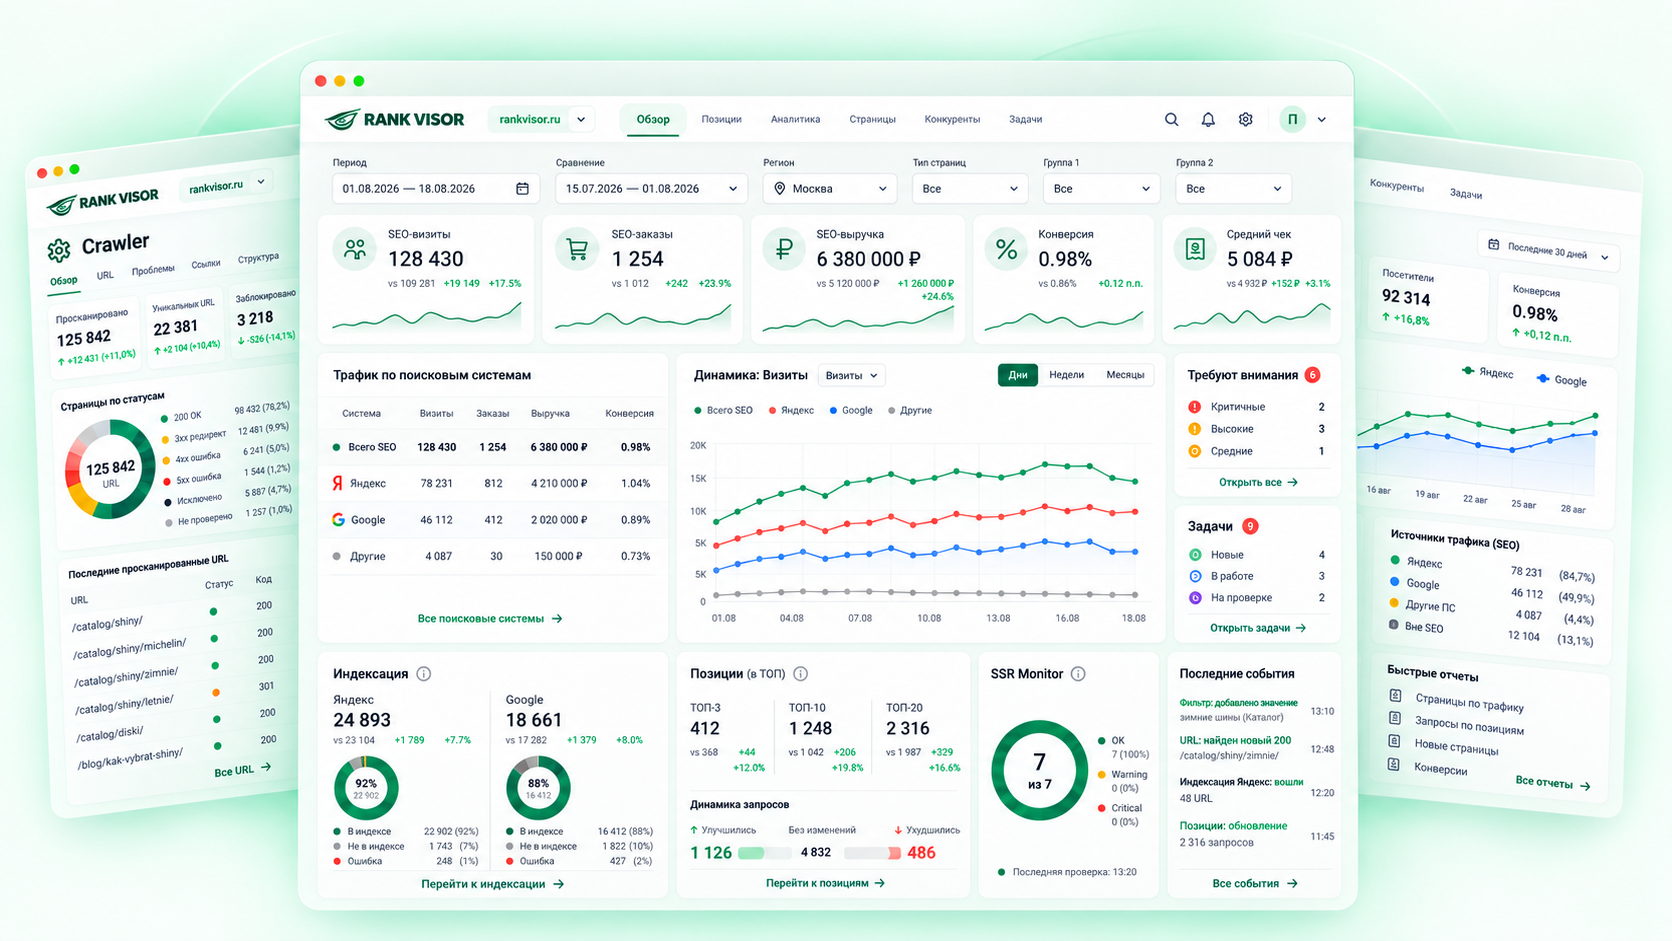Click the На проверке task status icon

1195,598
